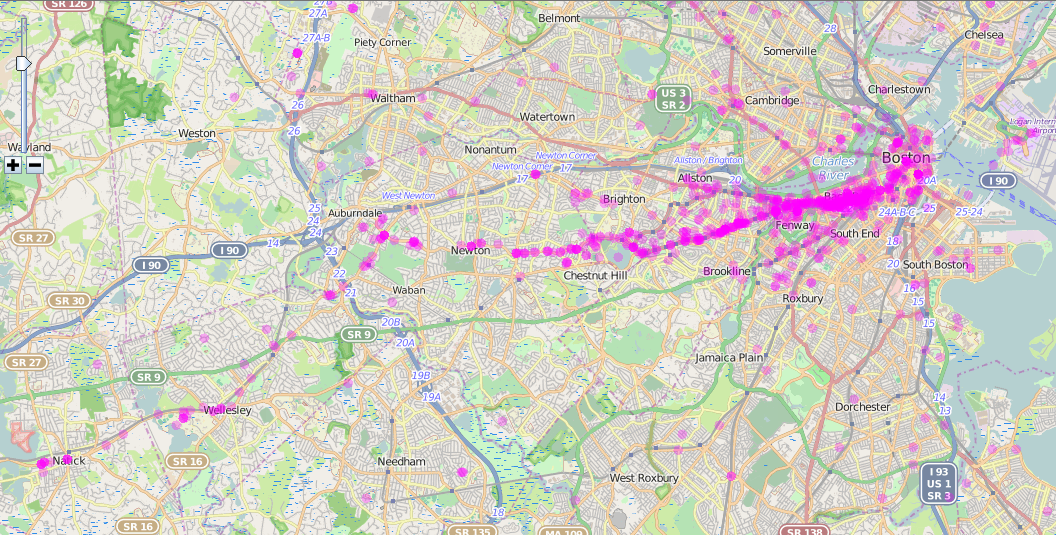
Task: Click the Piety Corner label
Action: pos(383,42)
